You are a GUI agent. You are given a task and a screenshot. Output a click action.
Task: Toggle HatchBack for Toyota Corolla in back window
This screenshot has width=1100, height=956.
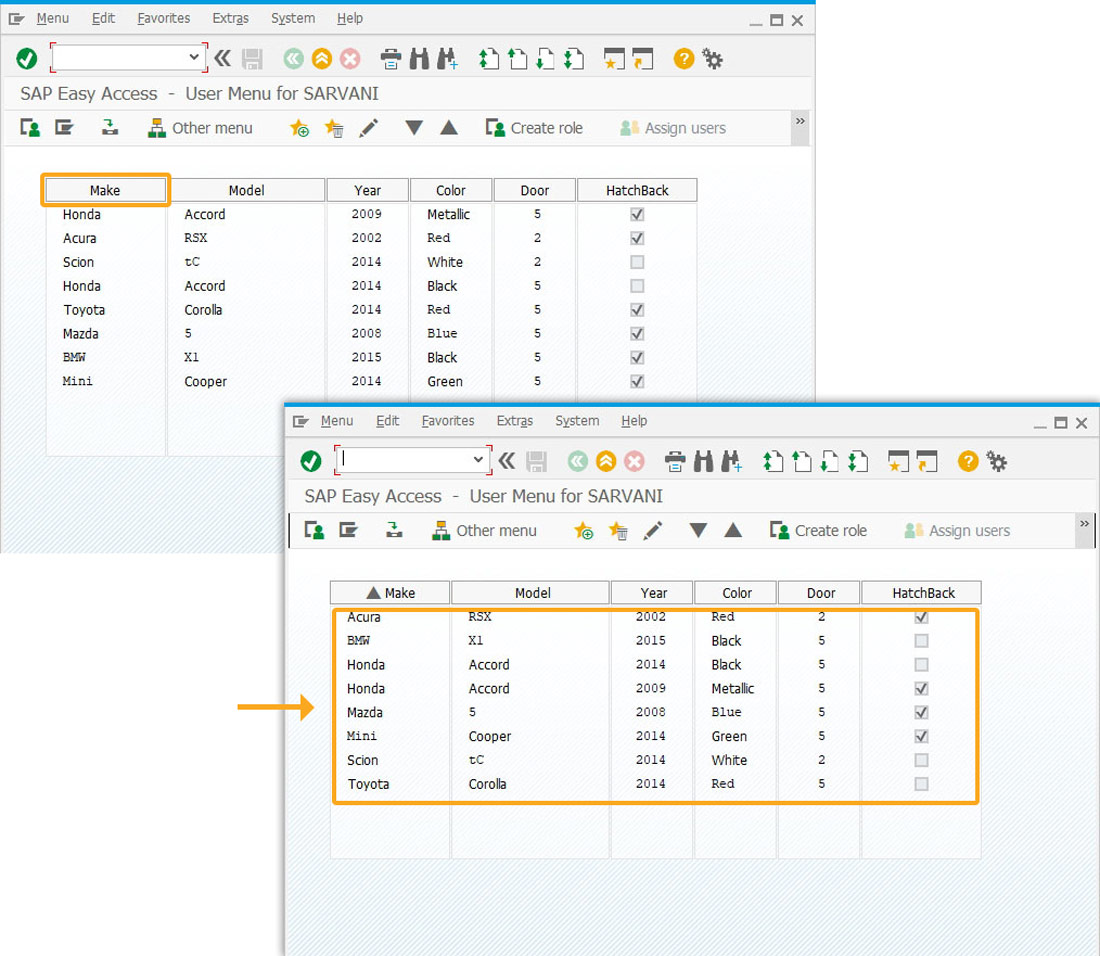[x=637, y=310]
